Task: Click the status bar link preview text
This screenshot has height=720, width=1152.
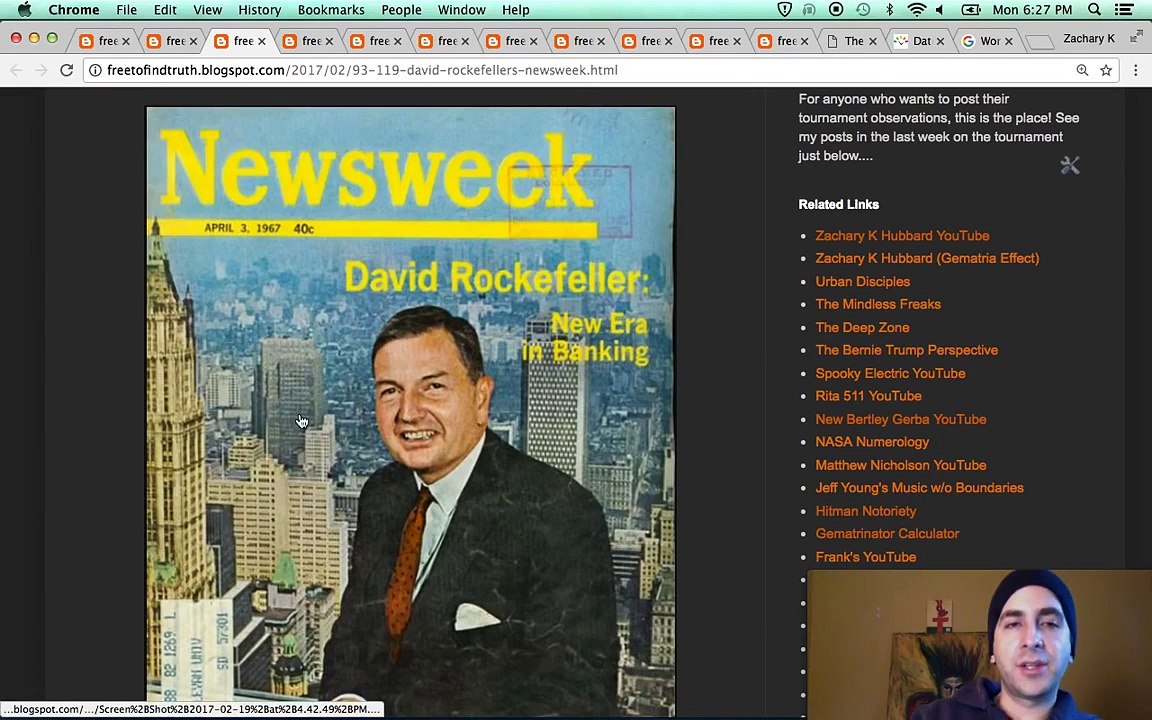Action: pyautogui.click(x=192, y=710)
